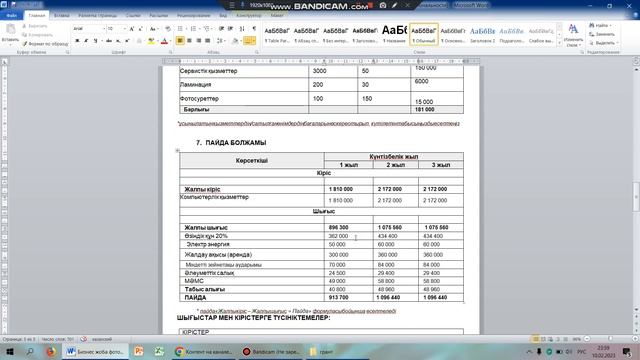
Task: Open PowerPoint from the taskbar
Action: 139,351
